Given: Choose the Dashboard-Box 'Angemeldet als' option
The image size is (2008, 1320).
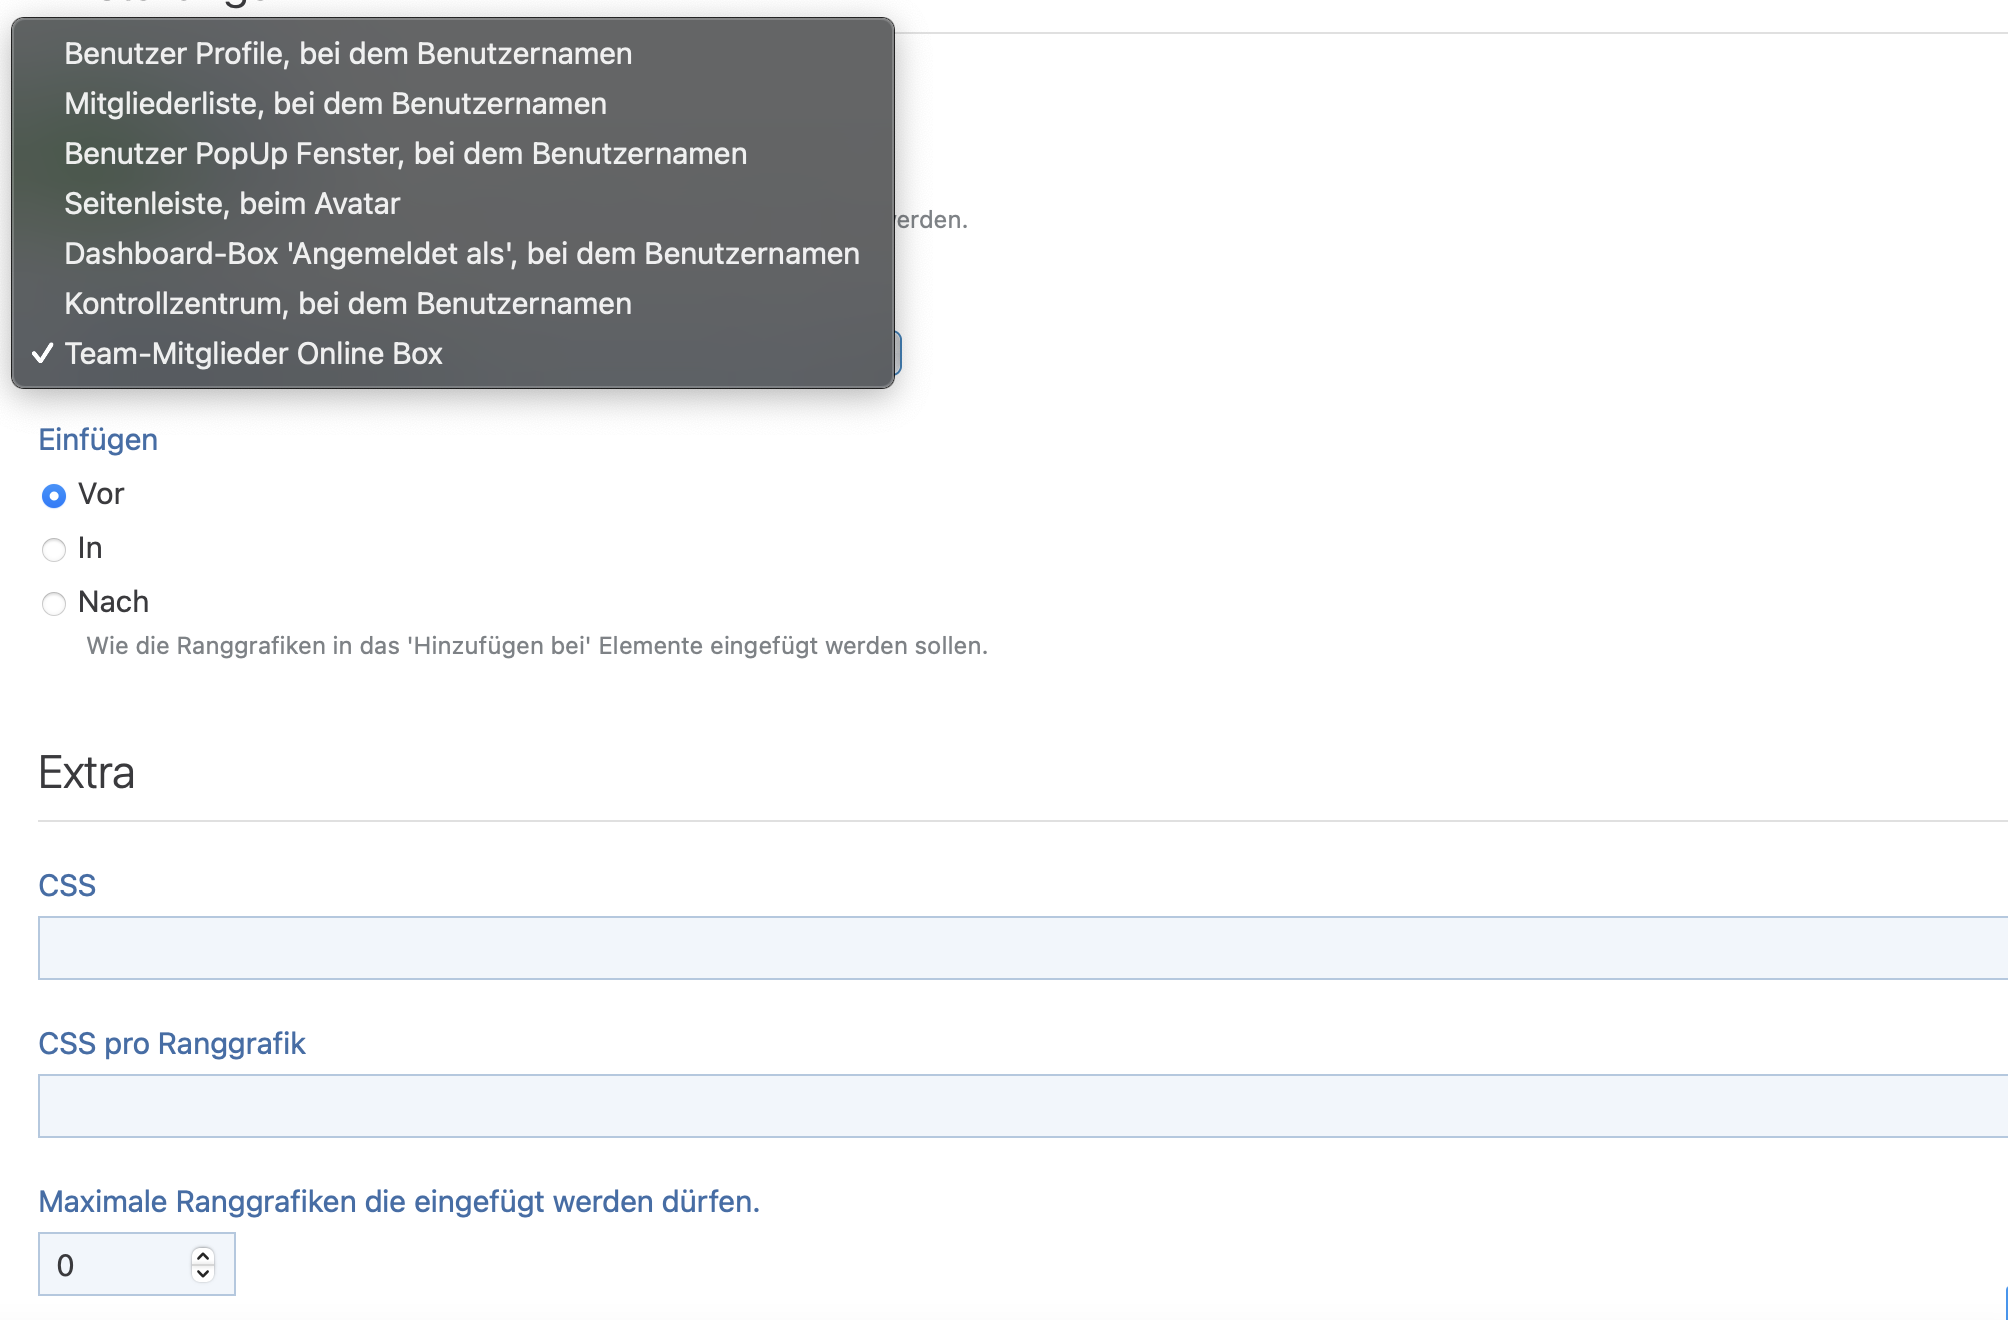Looking at the screenshot, I should click(461, 254).
